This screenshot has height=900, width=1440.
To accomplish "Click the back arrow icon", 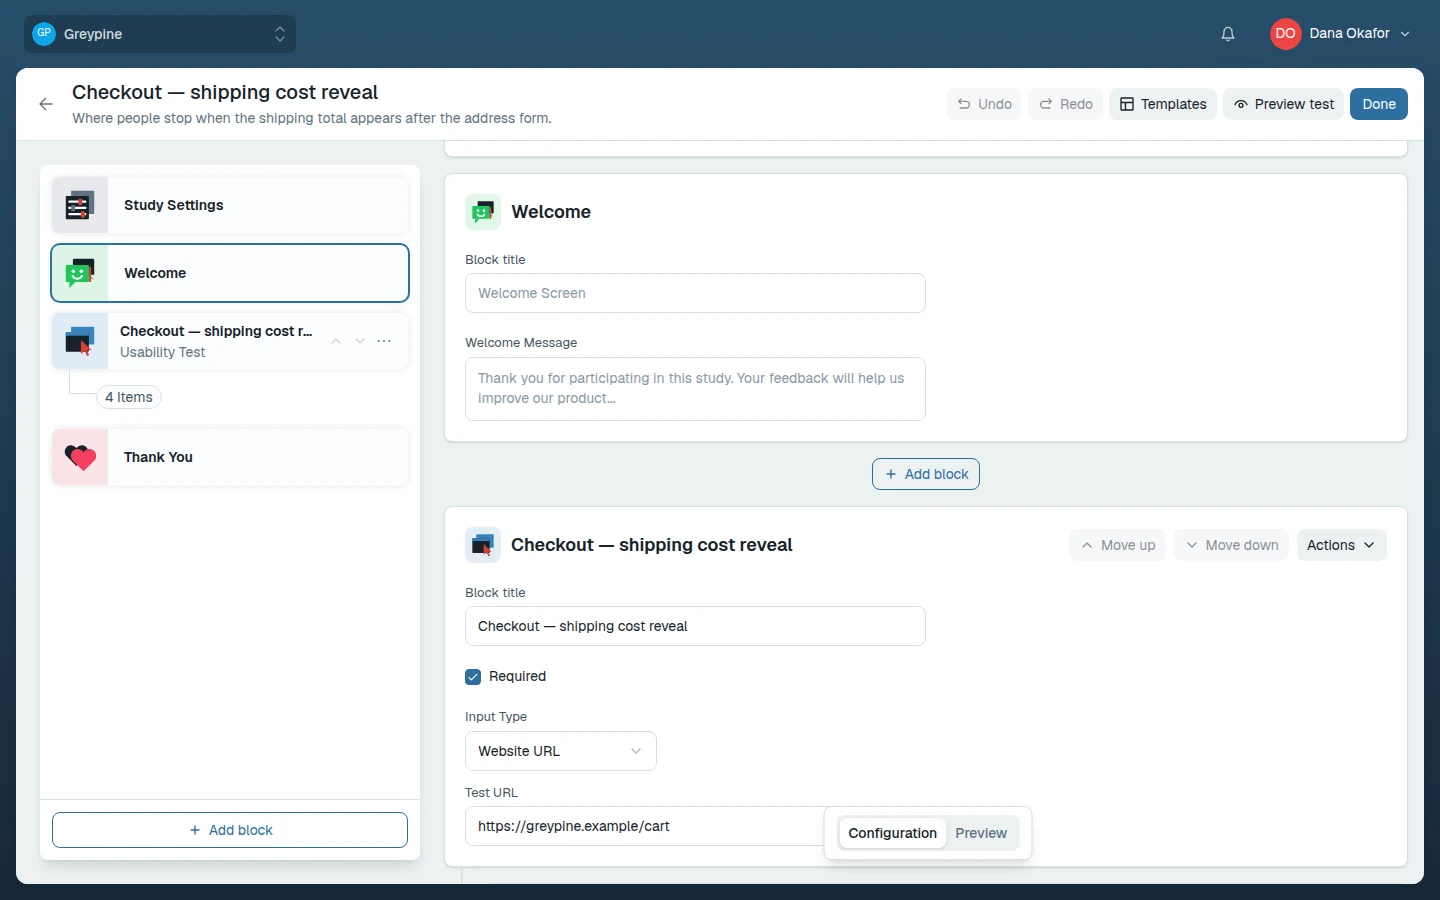I will (46, 104).
